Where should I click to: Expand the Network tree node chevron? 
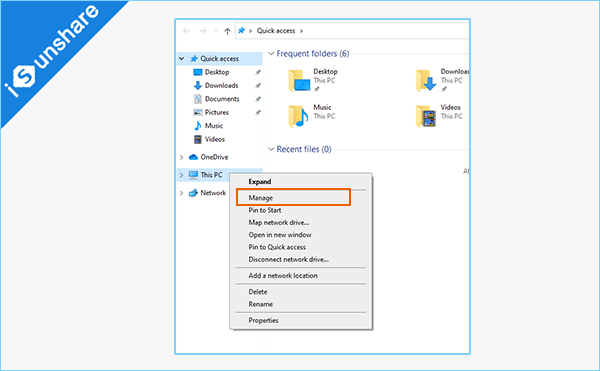(x=181, y=193)
